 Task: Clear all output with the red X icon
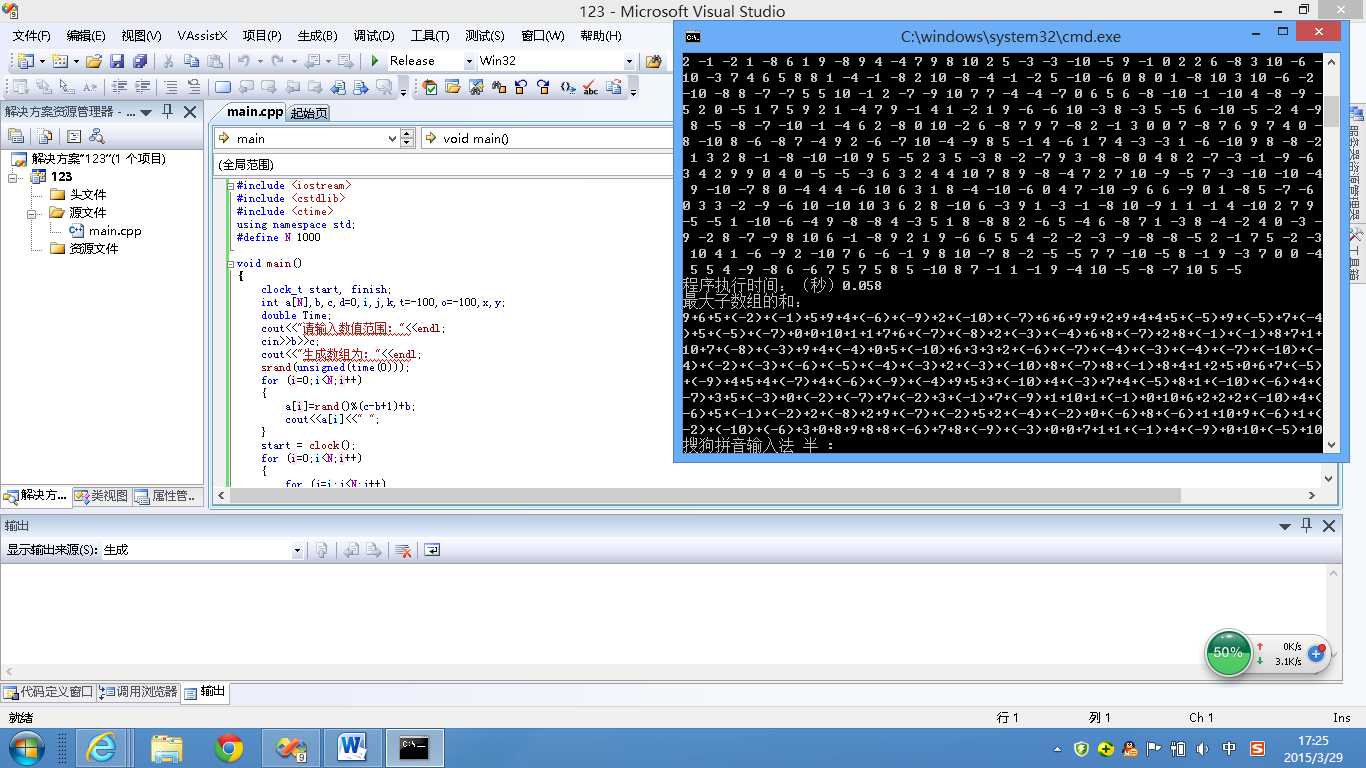[403, 550]
